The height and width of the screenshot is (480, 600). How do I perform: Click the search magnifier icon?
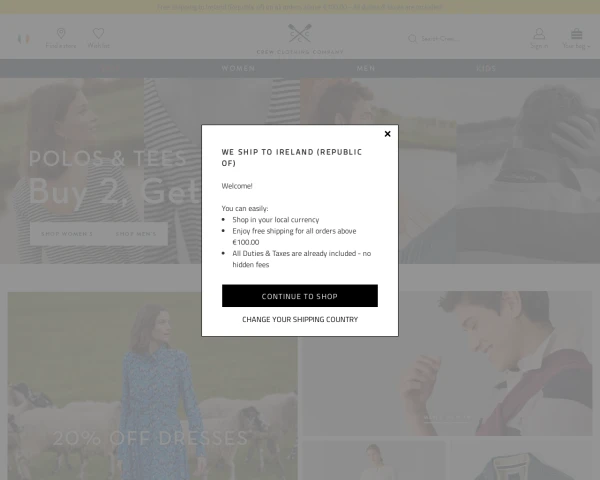pos(412,39)
